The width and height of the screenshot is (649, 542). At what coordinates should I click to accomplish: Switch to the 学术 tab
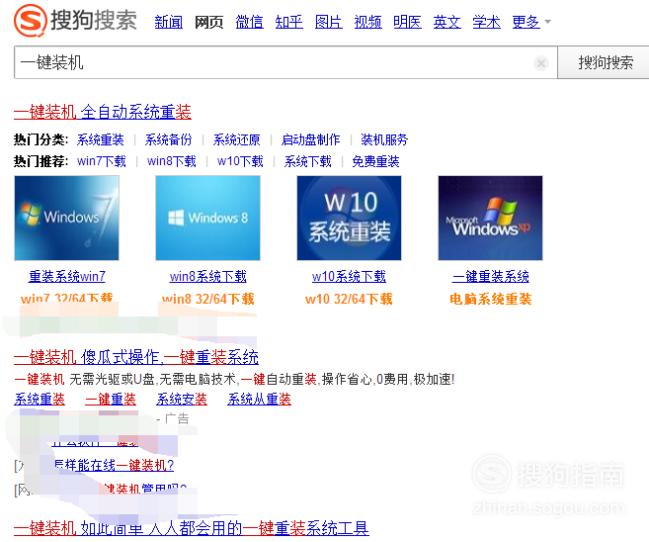point(487,22)
